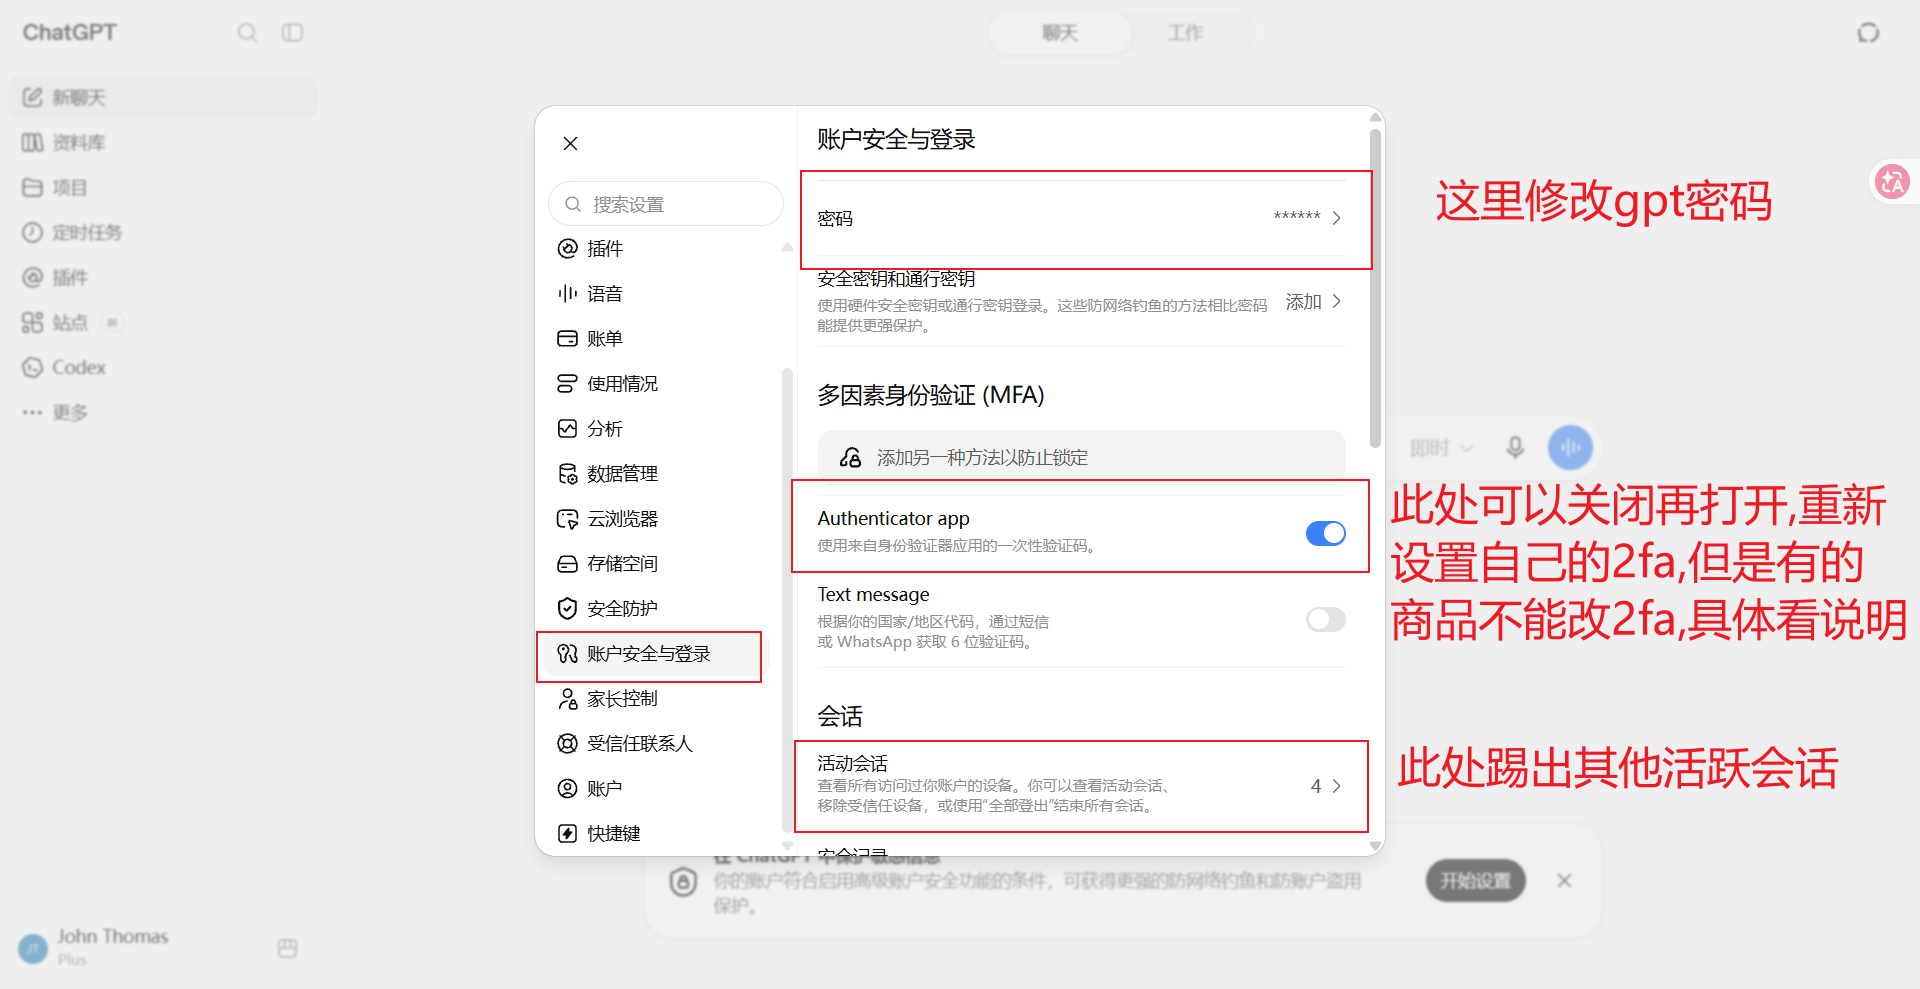Image resolution: width=1920 pixels, height=989 pixels.
Task: Click the 账单 card icon
Action: click(x=567, y=339)
